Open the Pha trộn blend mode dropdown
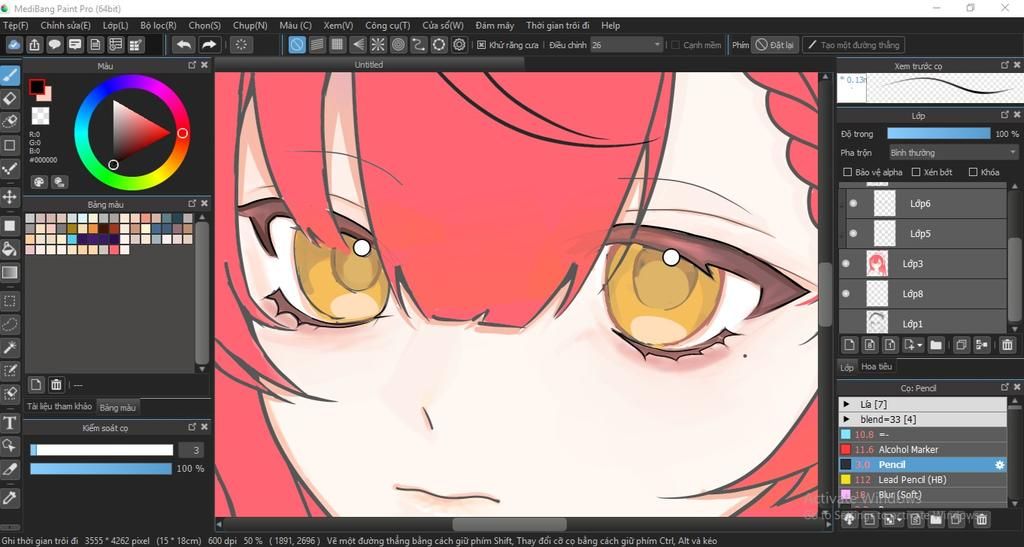The height and width of the screenshot is (547, 1024). [x=953, y=152]
